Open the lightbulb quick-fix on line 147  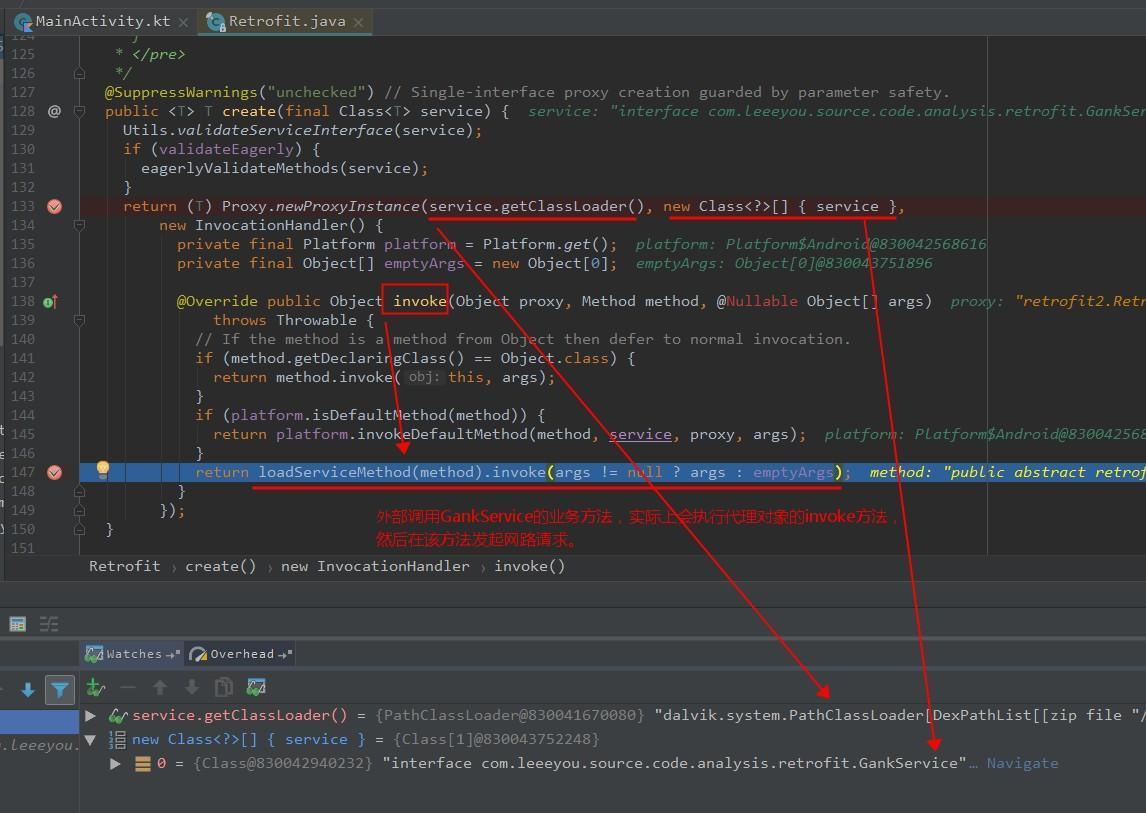(x=103, y=469)
